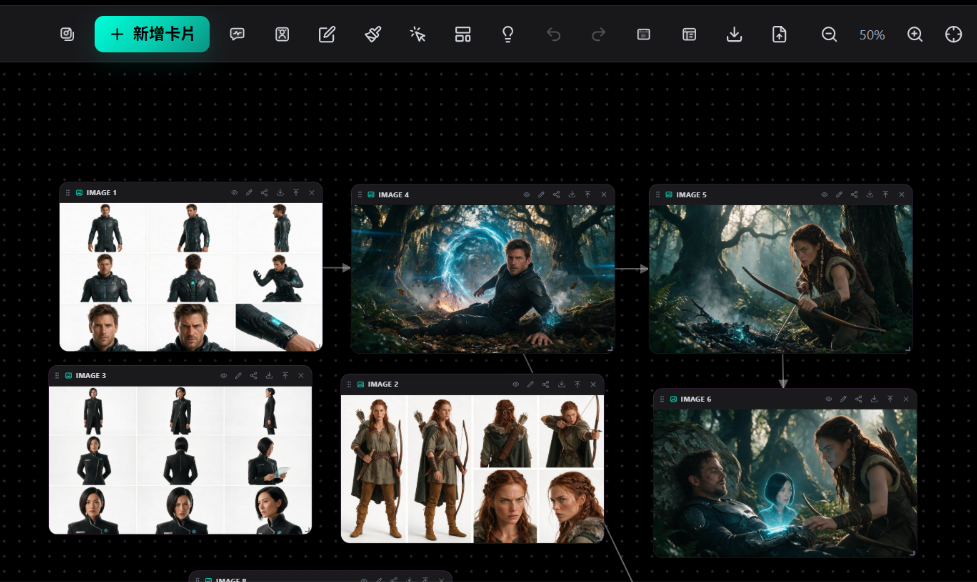Click the drag handle on IMAGE 1 card

pyautogui.click(x=68, y=193)
